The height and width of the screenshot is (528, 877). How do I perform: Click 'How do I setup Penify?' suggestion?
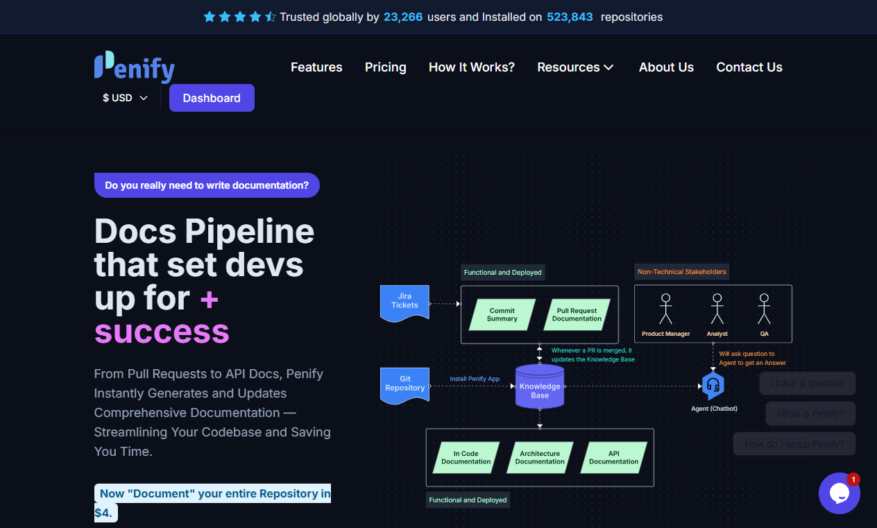pyautogui.click(x=794, y=444)
